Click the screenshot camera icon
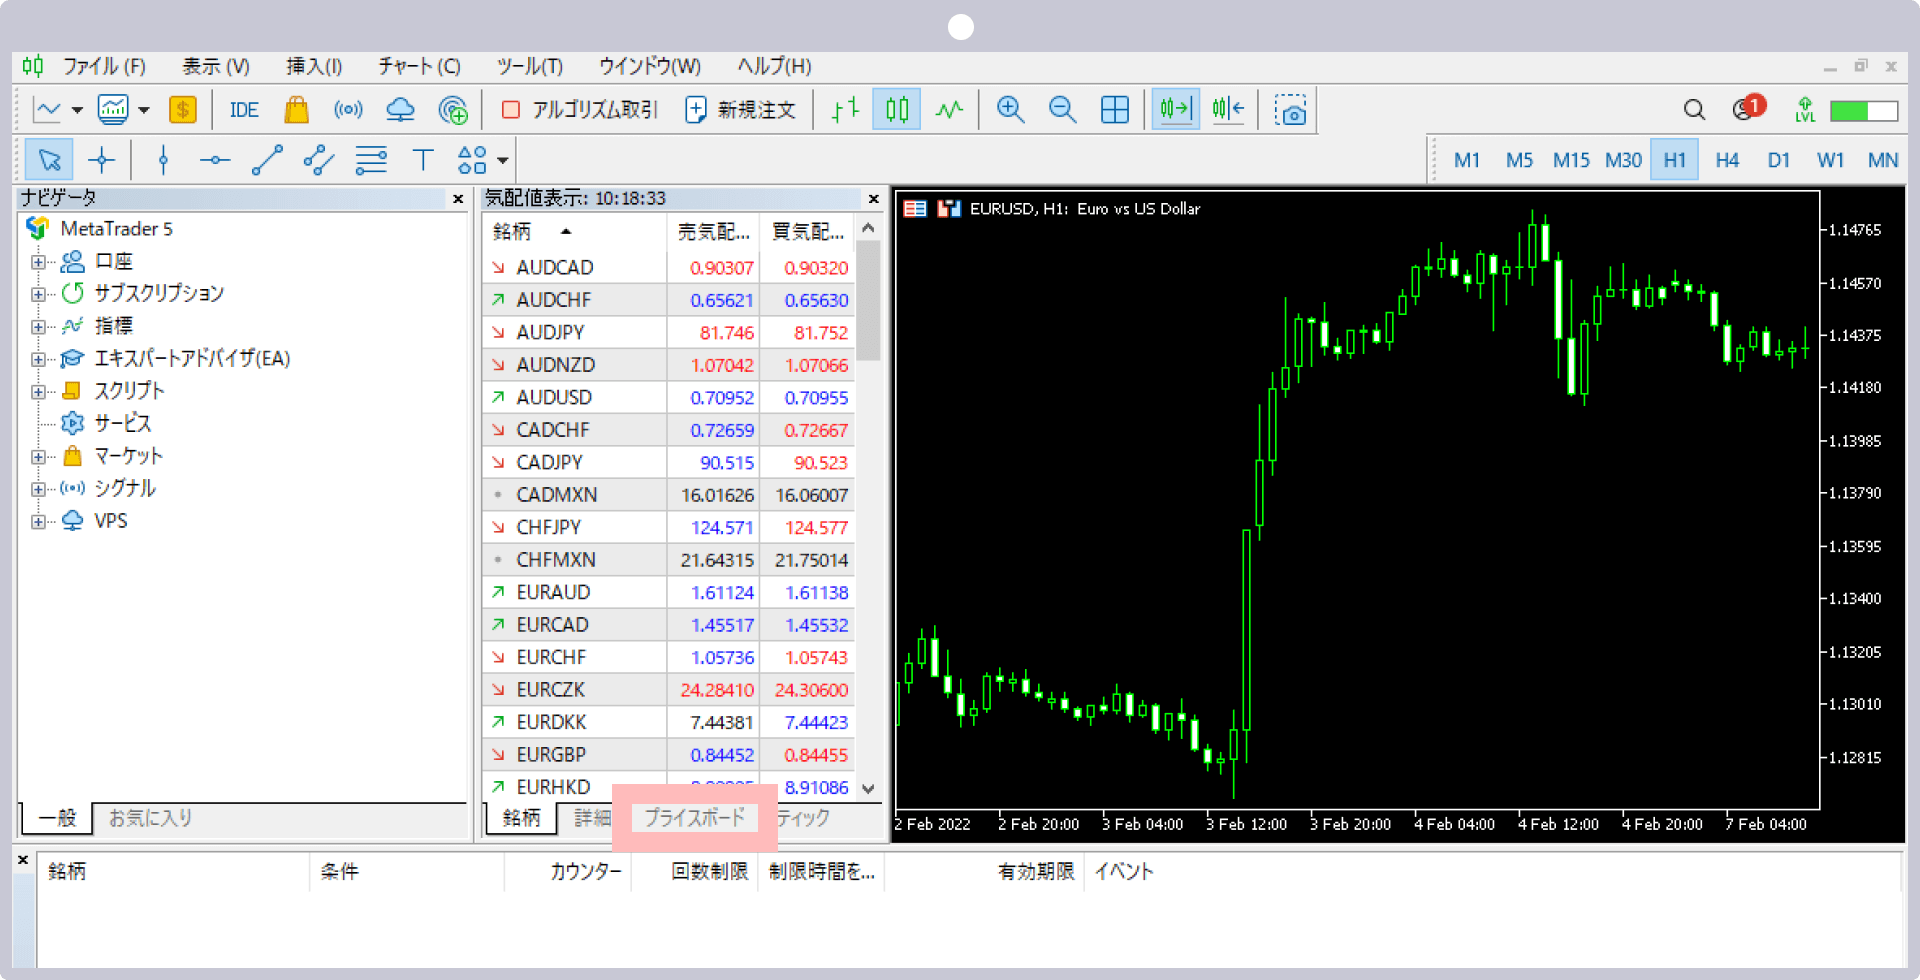This screenshot has height=980, width=1920. (x=1290, y=110)
